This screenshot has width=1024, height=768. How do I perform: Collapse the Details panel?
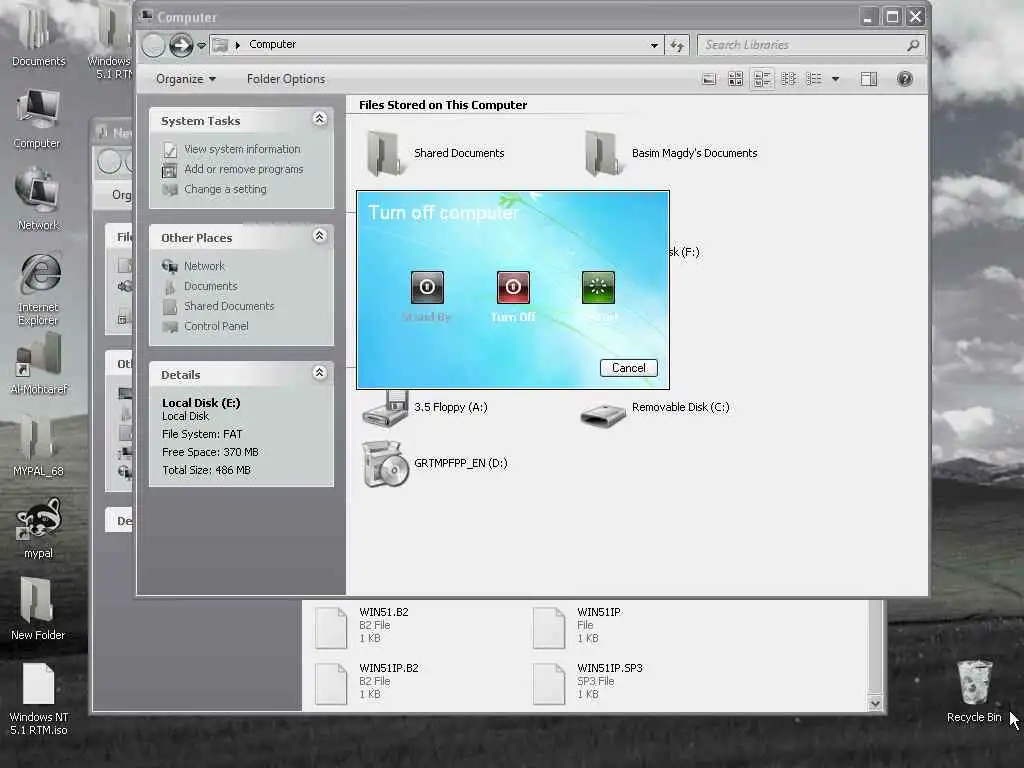coord(319,372)
